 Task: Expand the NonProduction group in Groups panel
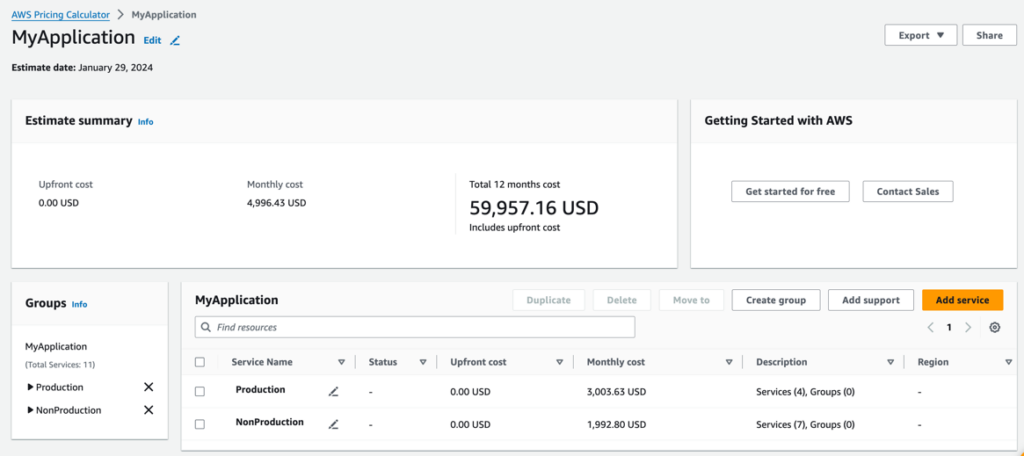[30, 410]
